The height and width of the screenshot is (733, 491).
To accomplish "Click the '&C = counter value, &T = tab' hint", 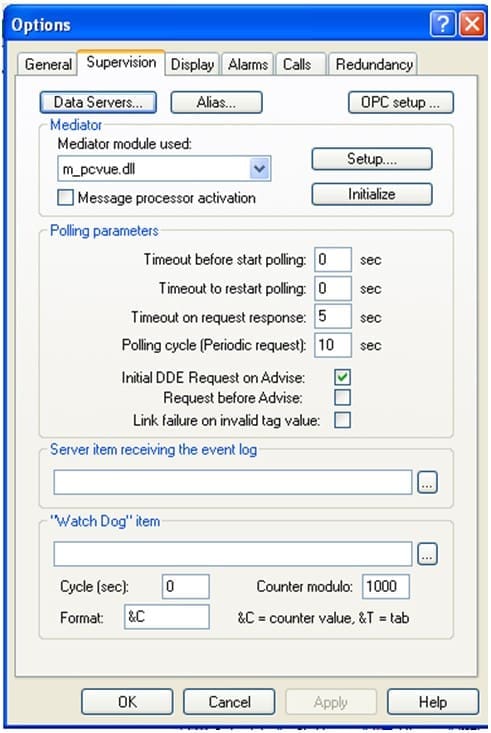I will pyautogui.click(x=323, y=618).
